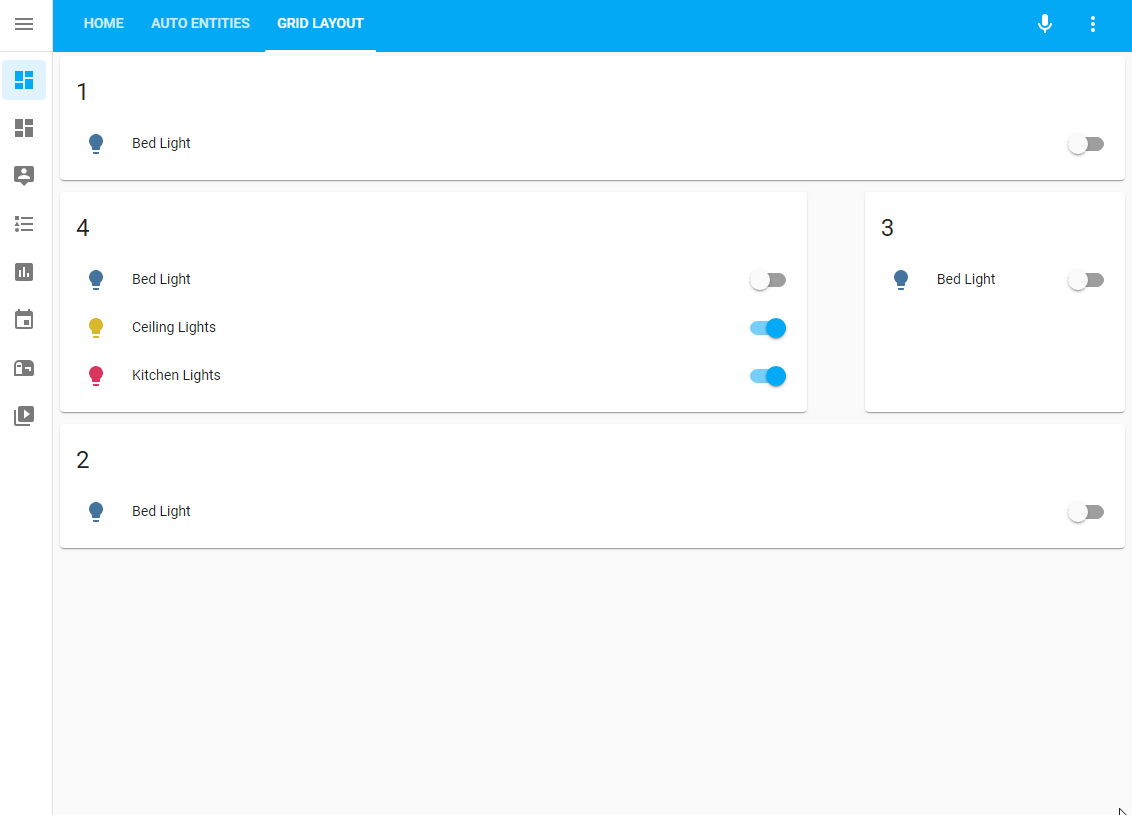The width and height of the screenshot is (1132, 815).
Task: Click the Ceiling Lights label
Action: click(x=174, y=327)
